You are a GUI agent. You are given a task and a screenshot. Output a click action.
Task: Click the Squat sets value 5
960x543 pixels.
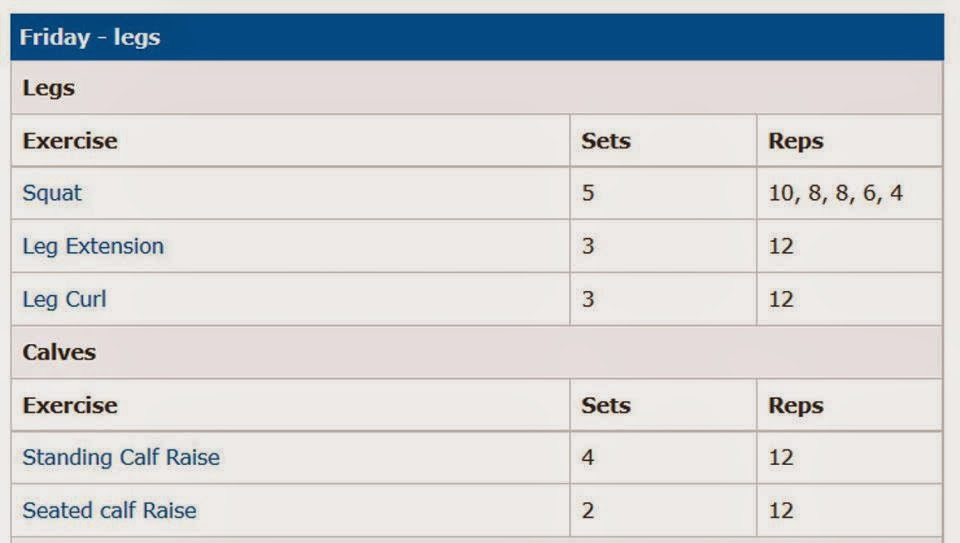click(x=588, y=193)
